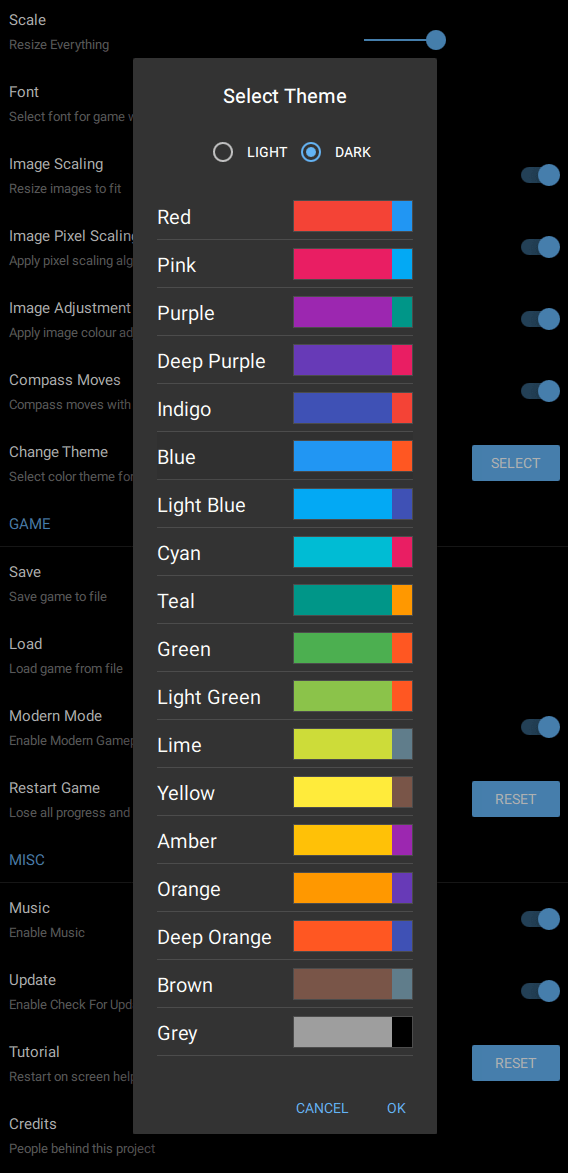Screen dimensions: 568x1173
Task: Click the Scale slider handle
Action: pyautogui.click(x=436, y=40)
